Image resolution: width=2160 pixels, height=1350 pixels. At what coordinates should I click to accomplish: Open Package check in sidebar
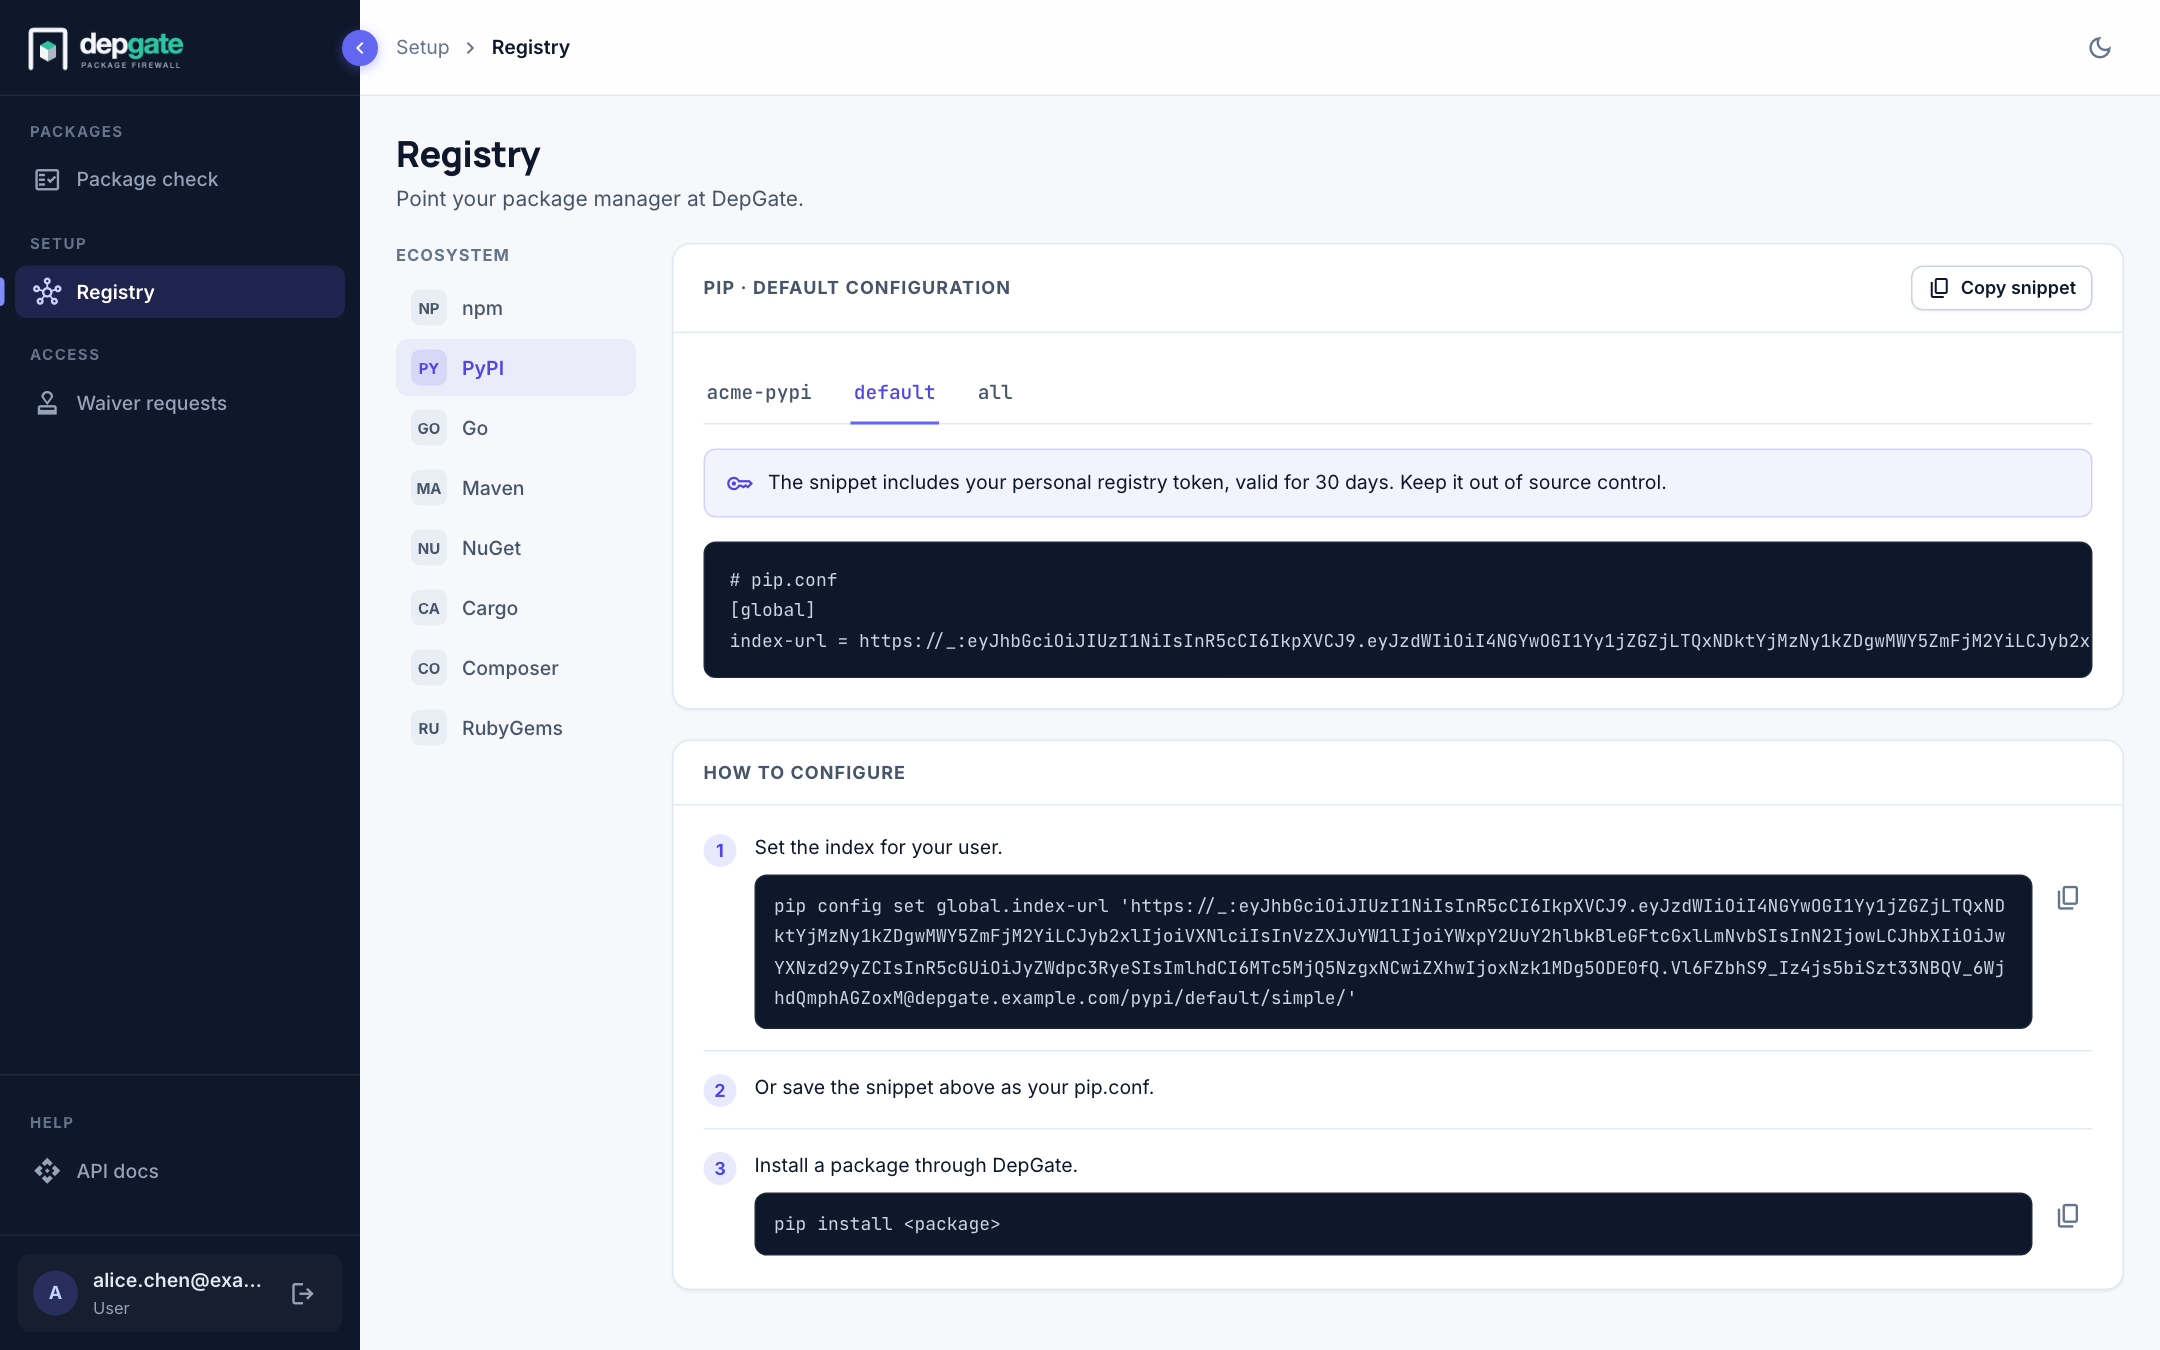[180, 180]
